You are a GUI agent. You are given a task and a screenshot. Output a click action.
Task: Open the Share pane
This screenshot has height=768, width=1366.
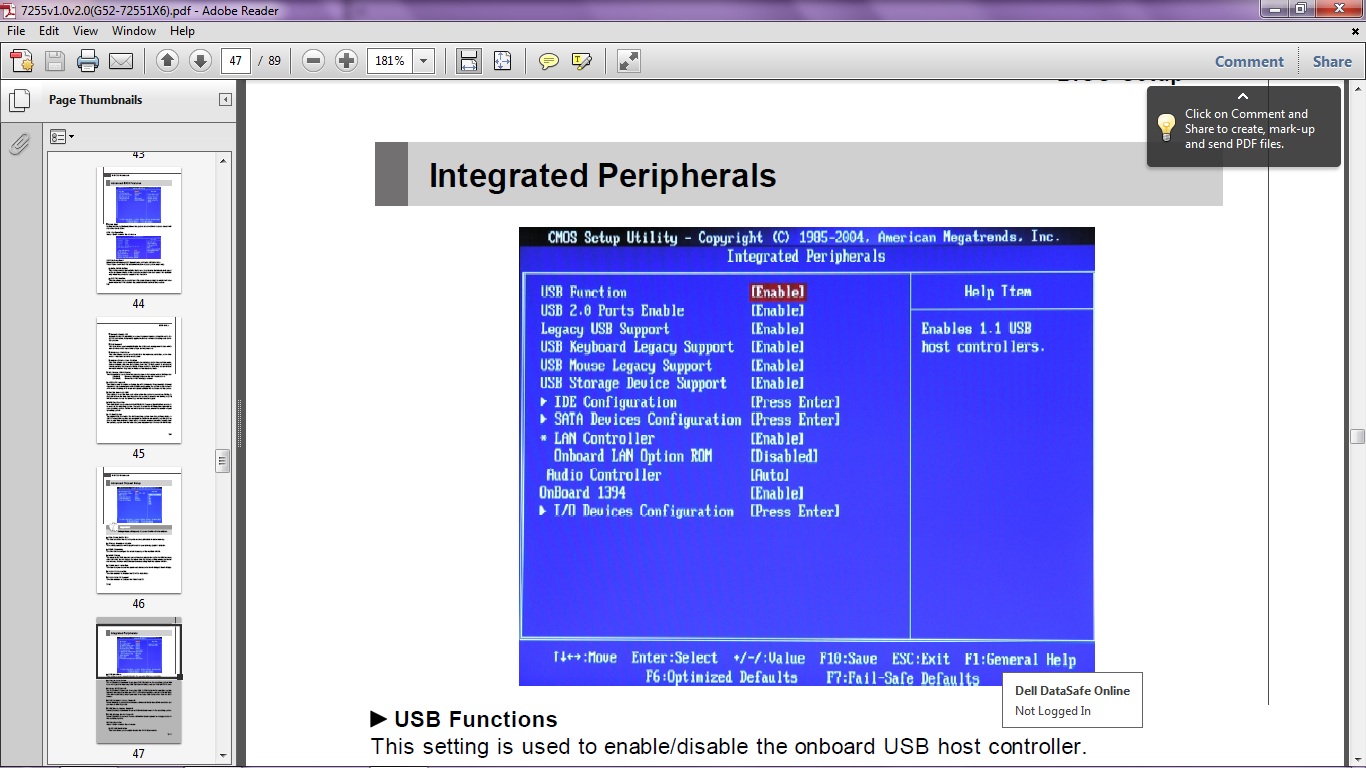point(1332,61)
